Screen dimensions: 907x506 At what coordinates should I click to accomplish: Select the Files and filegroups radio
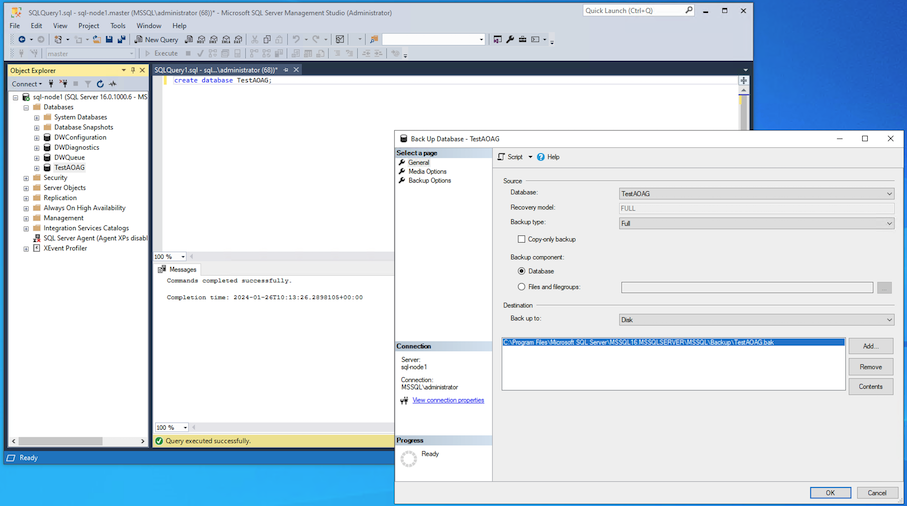[x=521, y=287]
